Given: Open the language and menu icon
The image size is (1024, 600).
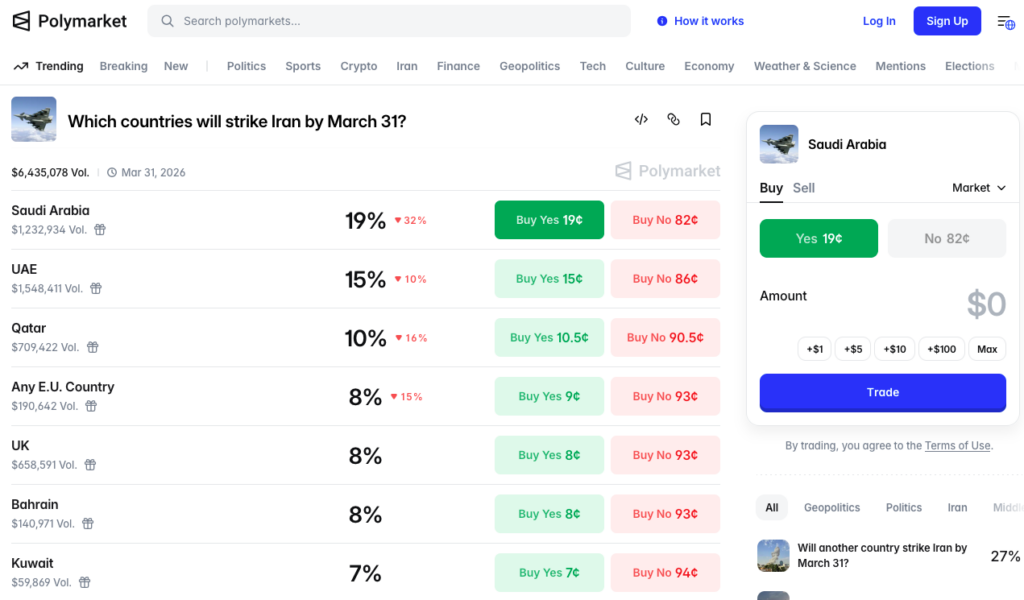Looking at the screenshot, I should pos(1005,22).
